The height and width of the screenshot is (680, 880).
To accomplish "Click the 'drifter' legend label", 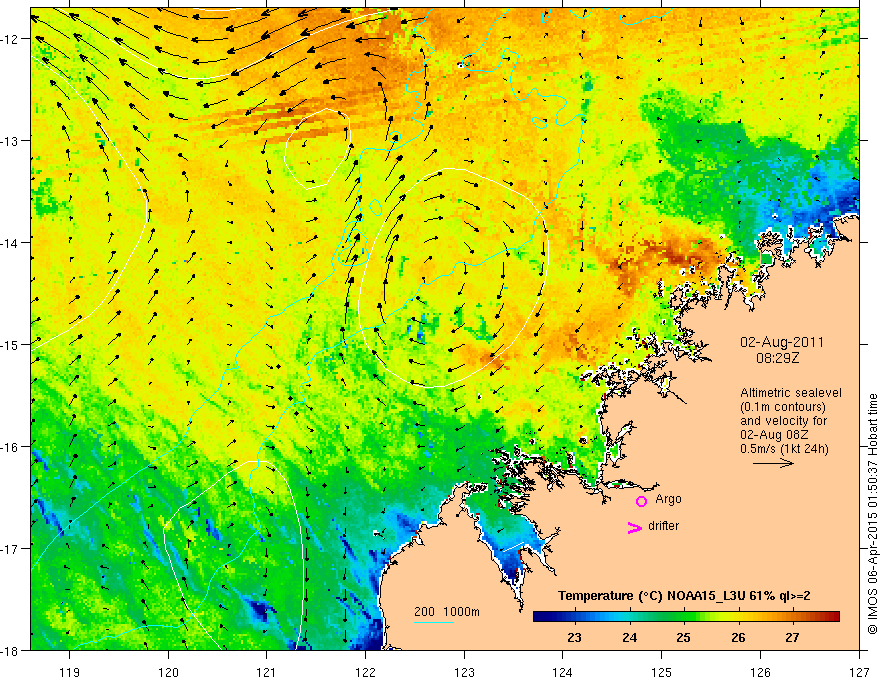I will tap(663, 526).
